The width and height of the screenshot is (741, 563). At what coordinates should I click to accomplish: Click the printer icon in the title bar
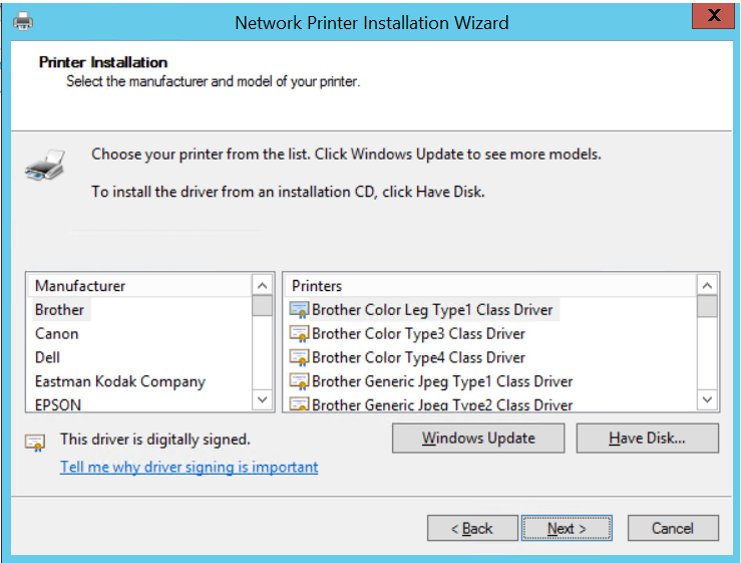click(23, 21)
